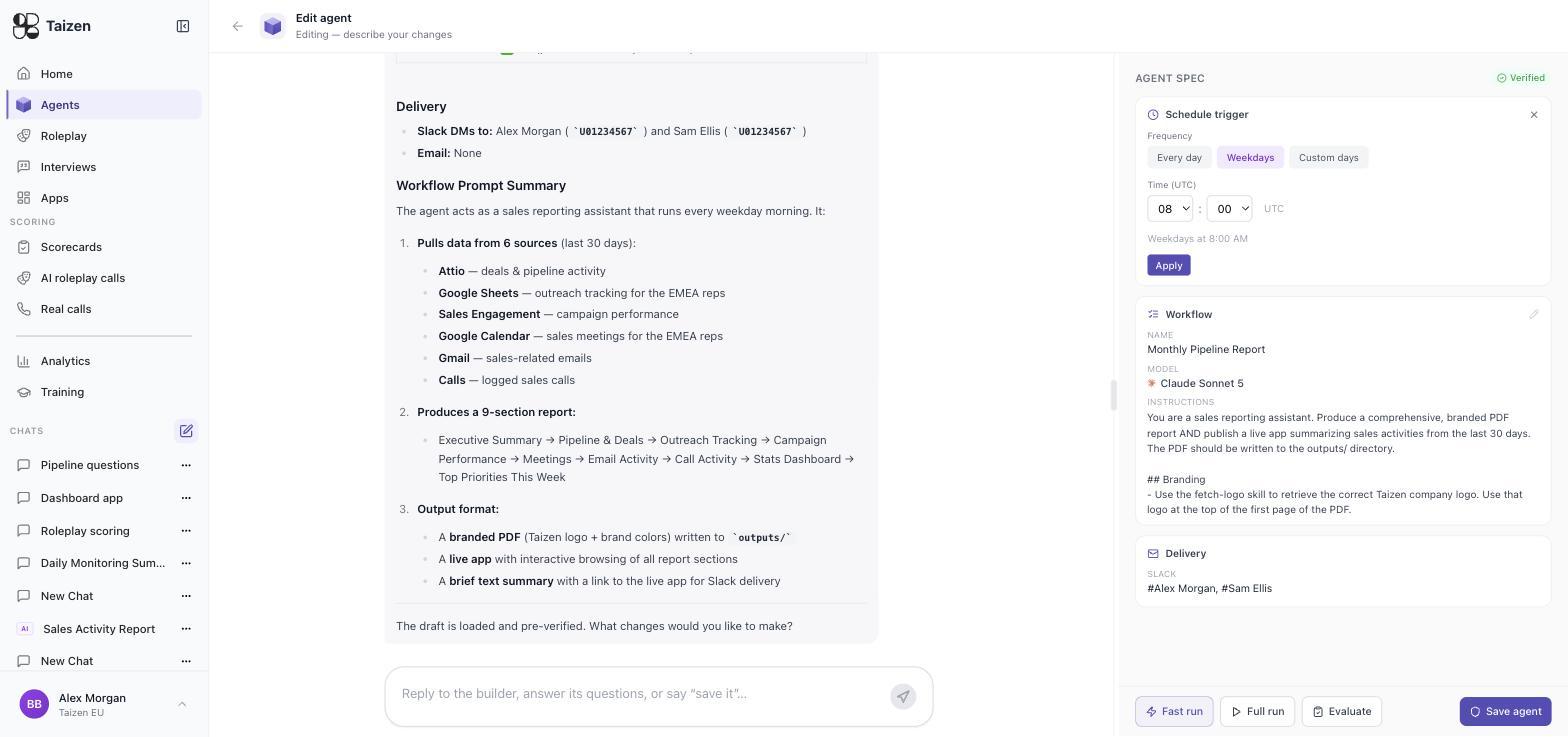Screen dimensions: 1568x737
Task: Open the hour dropdown showing 08
Action: tap(1170, 209)
